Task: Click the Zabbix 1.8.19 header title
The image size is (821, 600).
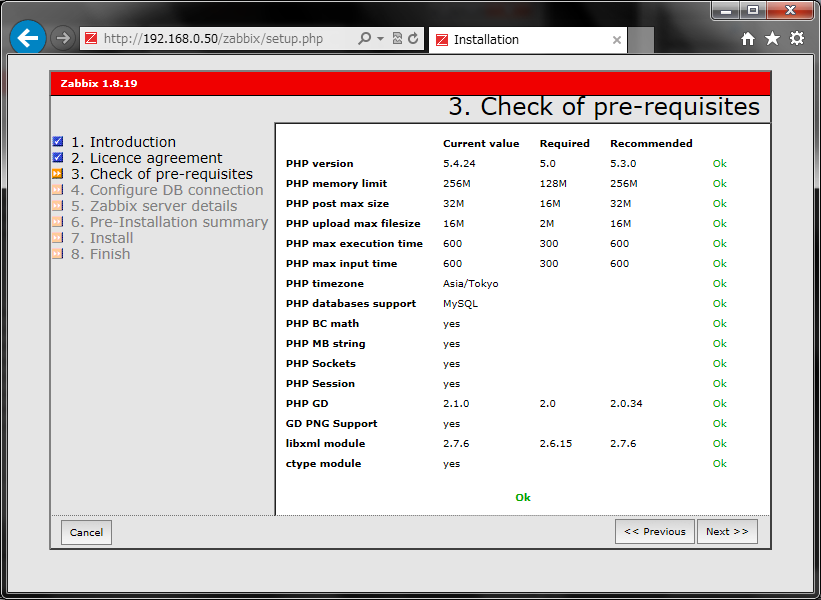Action: 99,83
